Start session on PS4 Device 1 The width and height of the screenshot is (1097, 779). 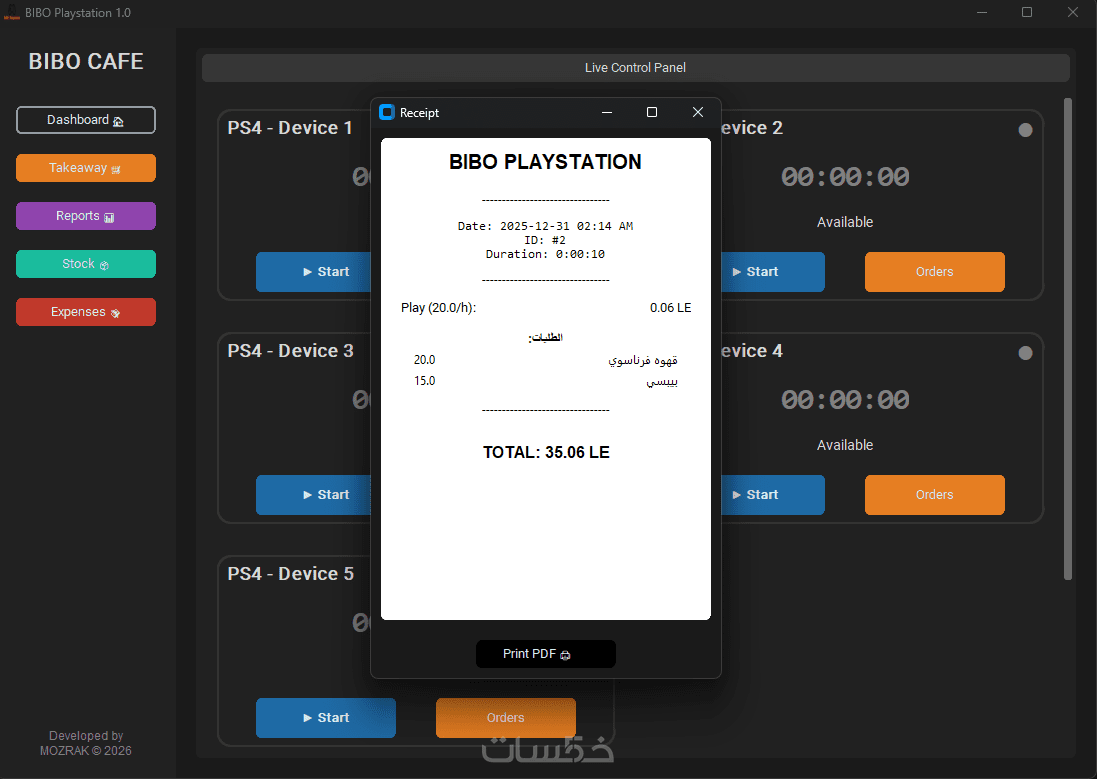[313, 272]
